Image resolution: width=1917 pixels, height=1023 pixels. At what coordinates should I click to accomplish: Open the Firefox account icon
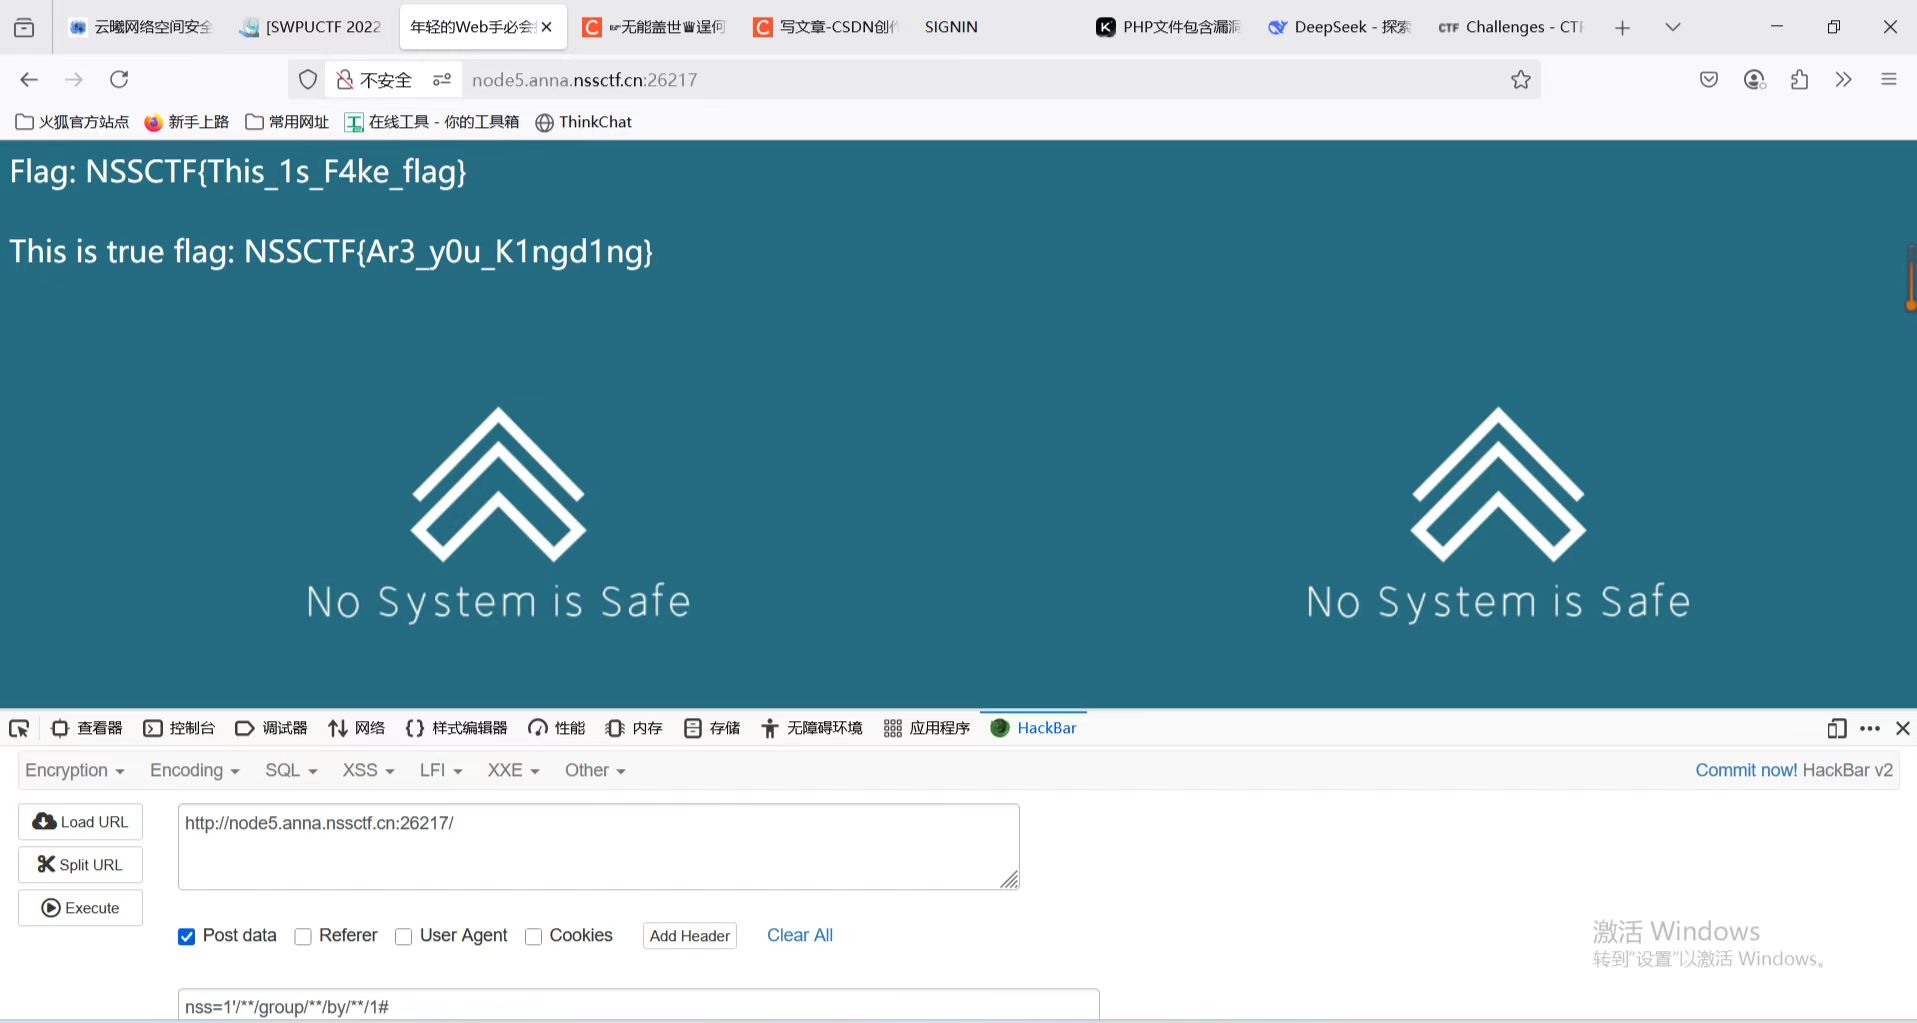point(1754,79)
